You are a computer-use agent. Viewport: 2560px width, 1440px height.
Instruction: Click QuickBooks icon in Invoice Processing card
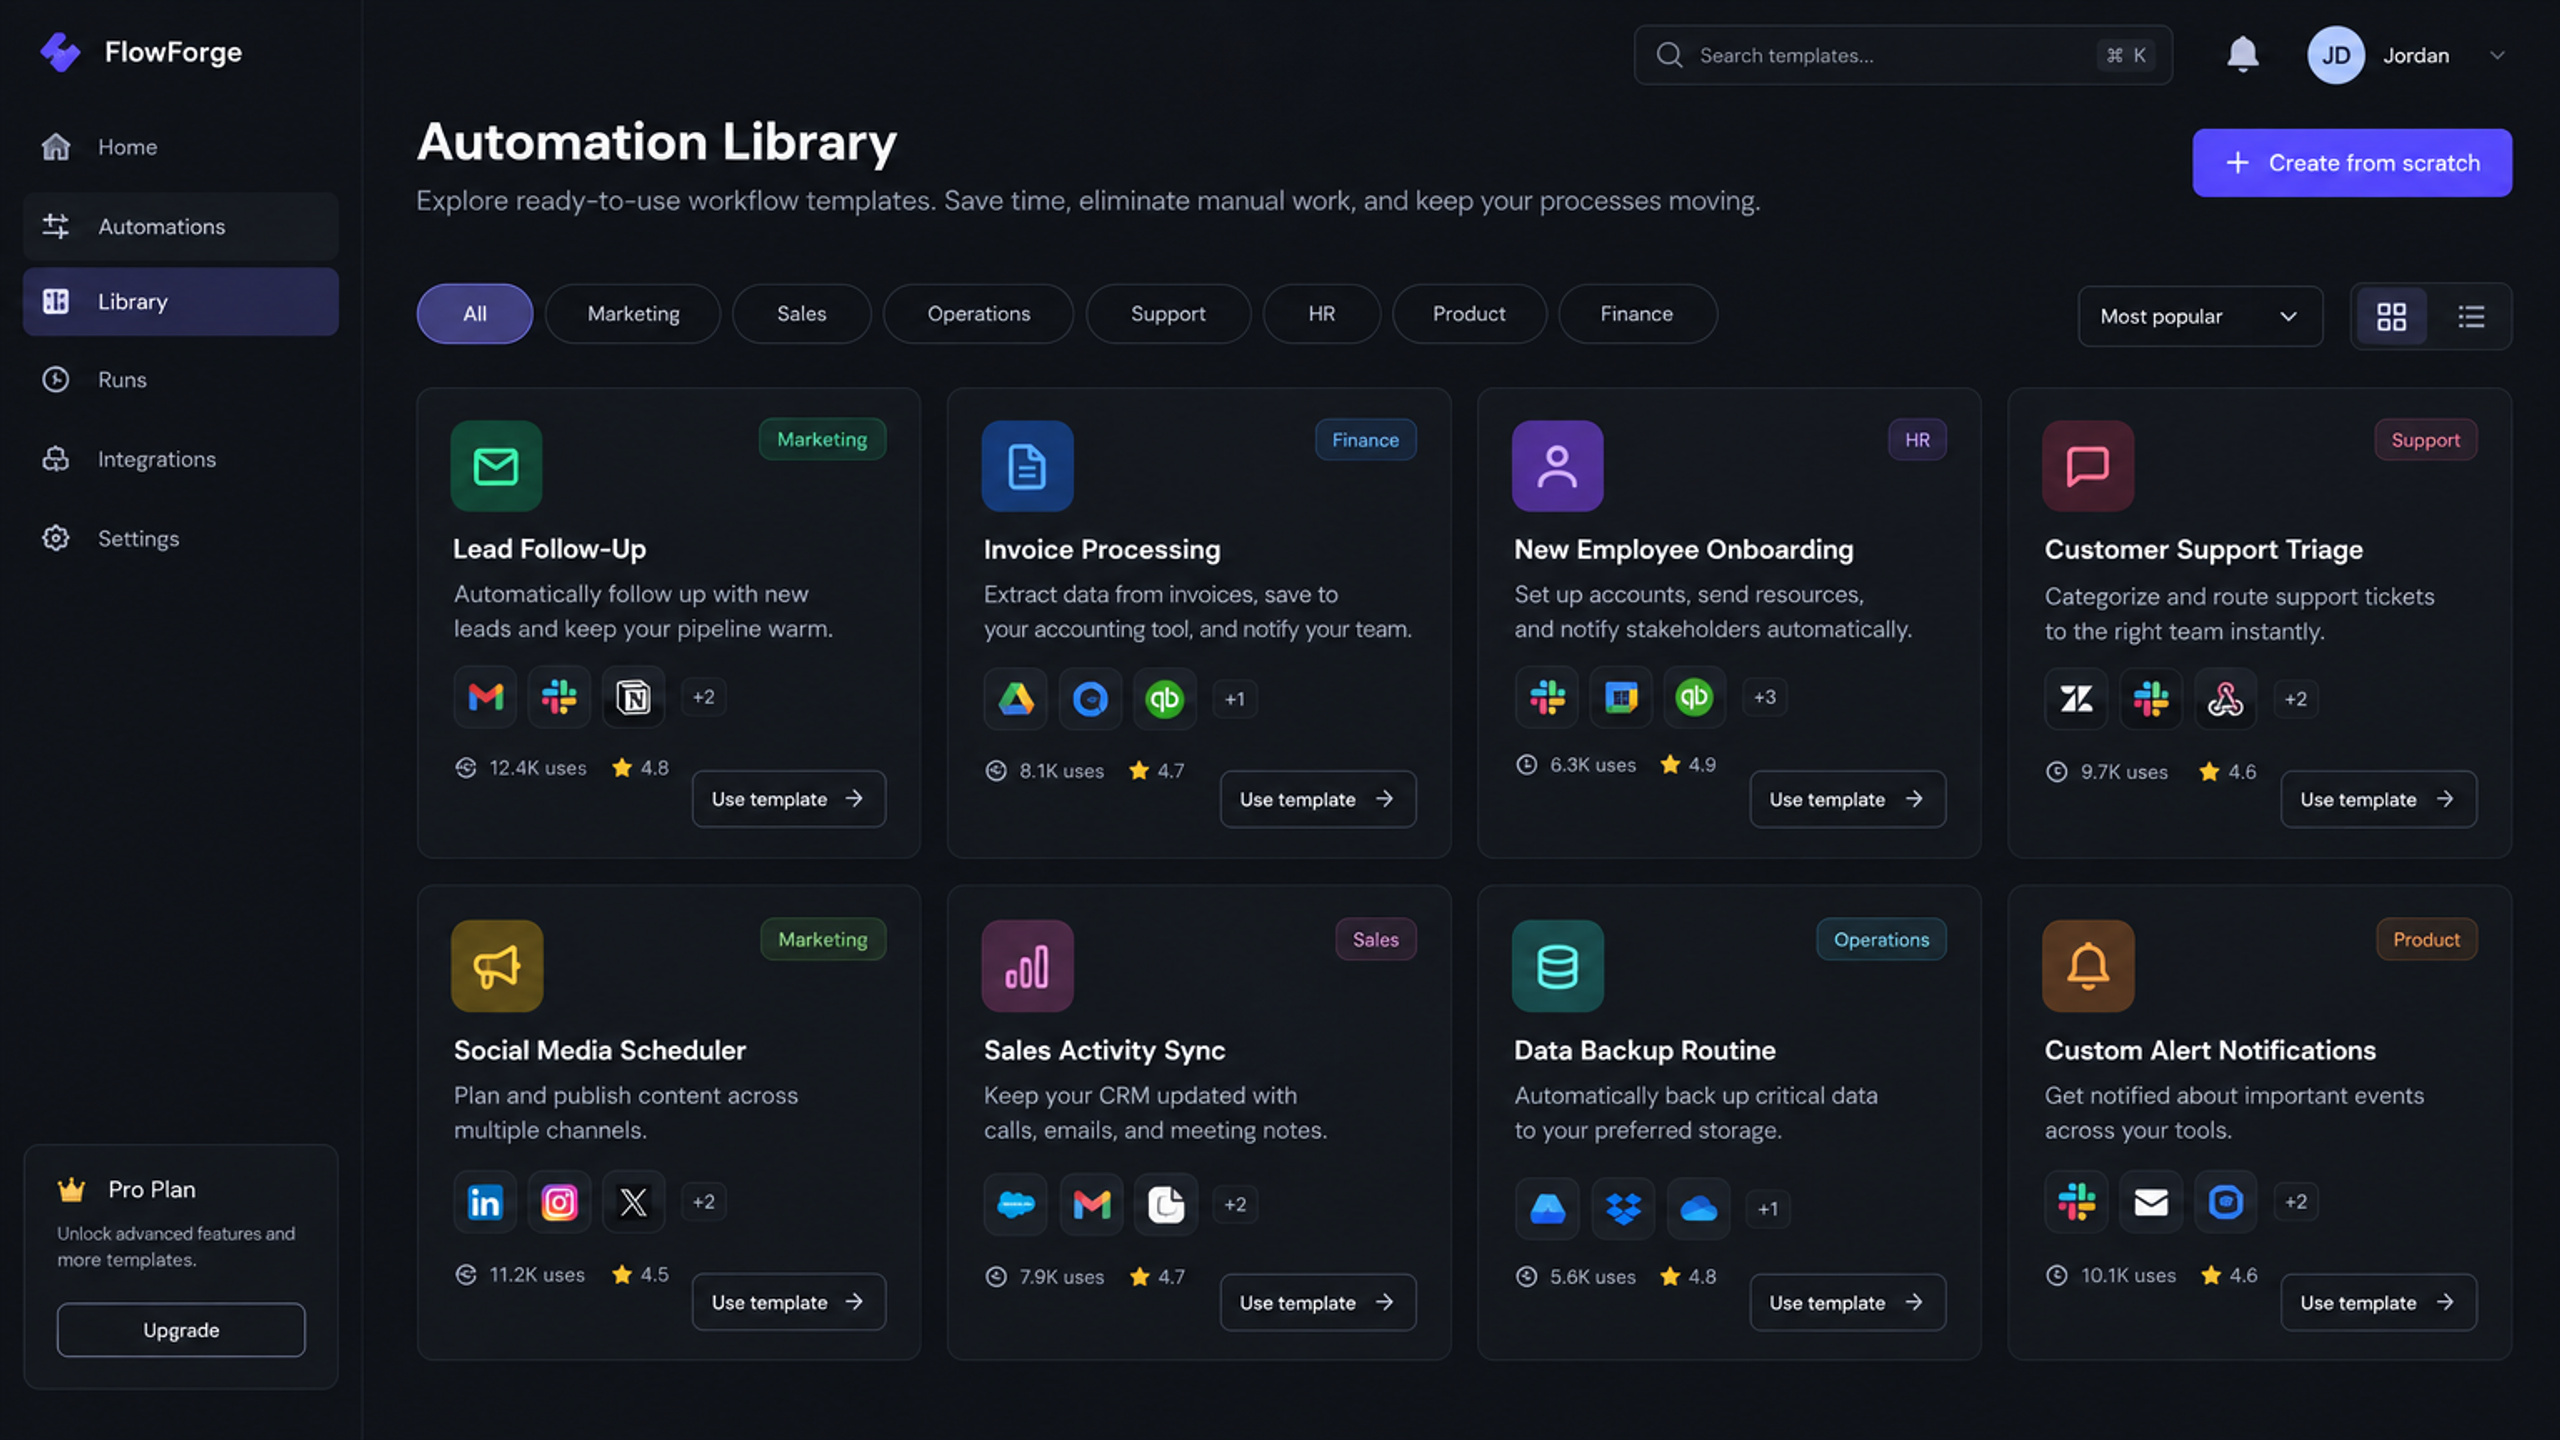1164,699
